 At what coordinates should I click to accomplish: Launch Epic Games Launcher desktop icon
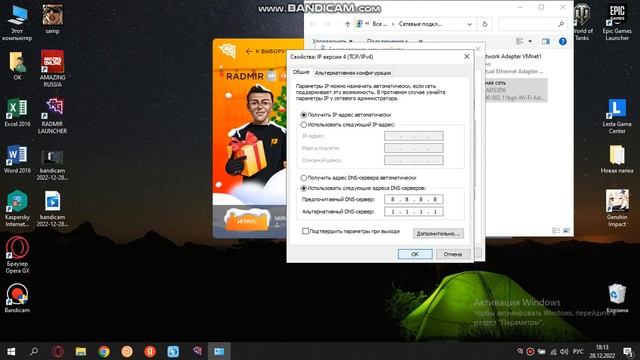click(617, 22)
